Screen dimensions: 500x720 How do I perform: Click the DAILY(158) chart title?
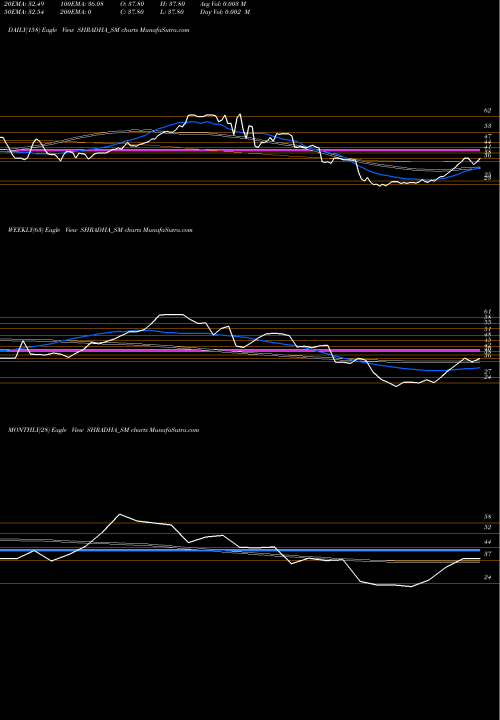(99, 30)
